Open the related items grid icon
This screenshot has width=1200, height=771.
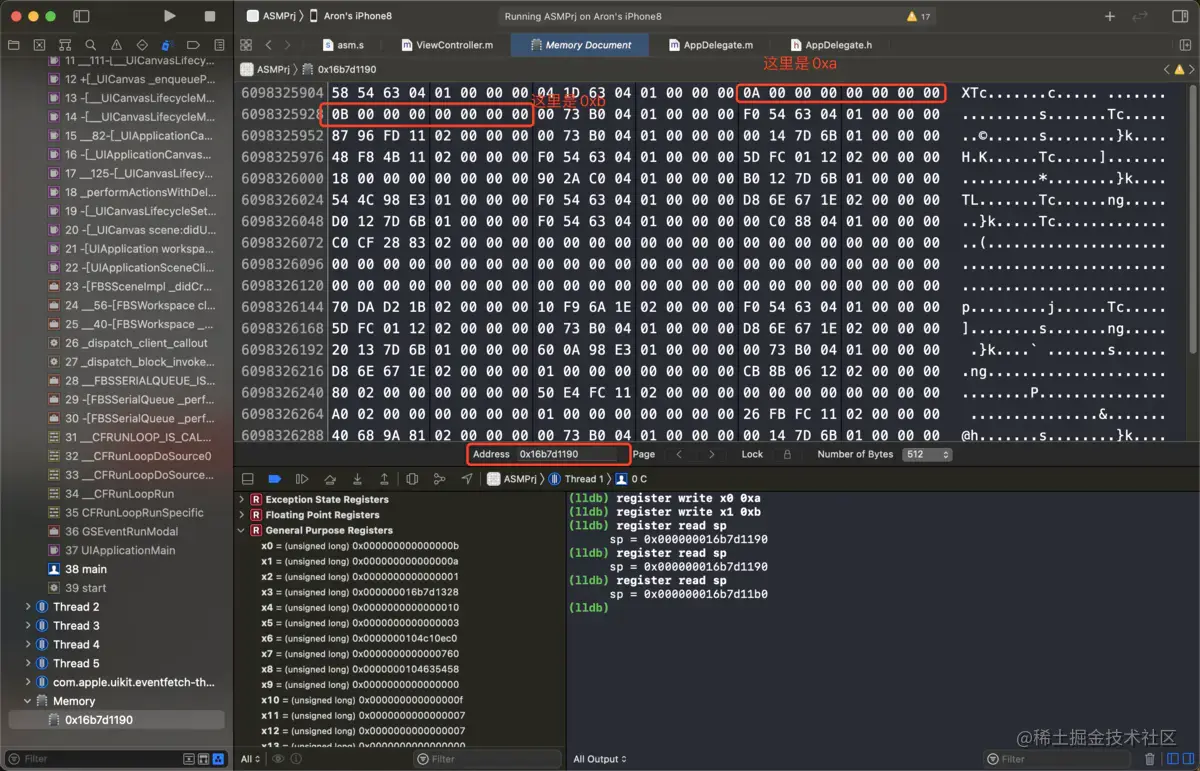tap(246, 45)
